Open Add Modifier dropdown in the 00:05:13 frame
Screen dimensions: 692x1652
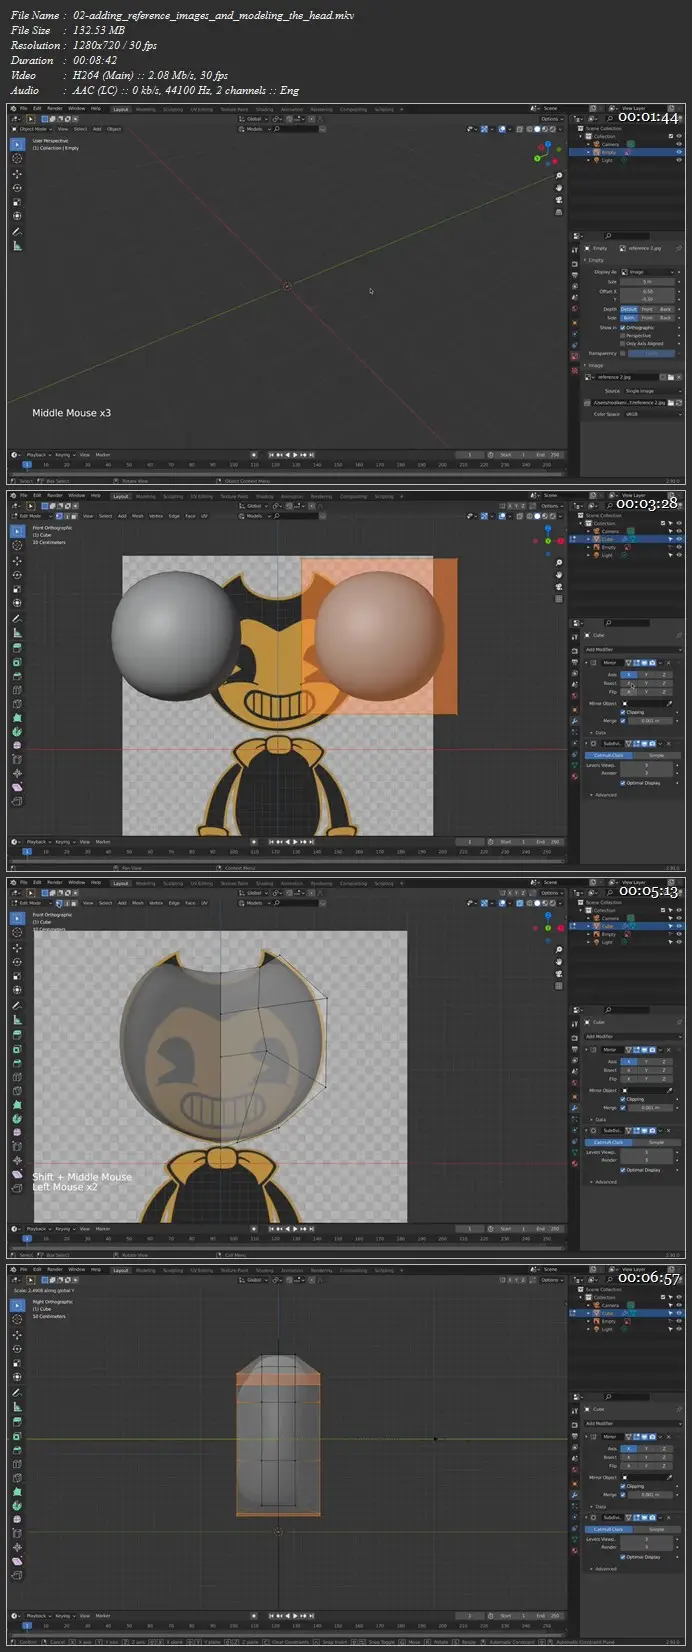coord(634,1037)
